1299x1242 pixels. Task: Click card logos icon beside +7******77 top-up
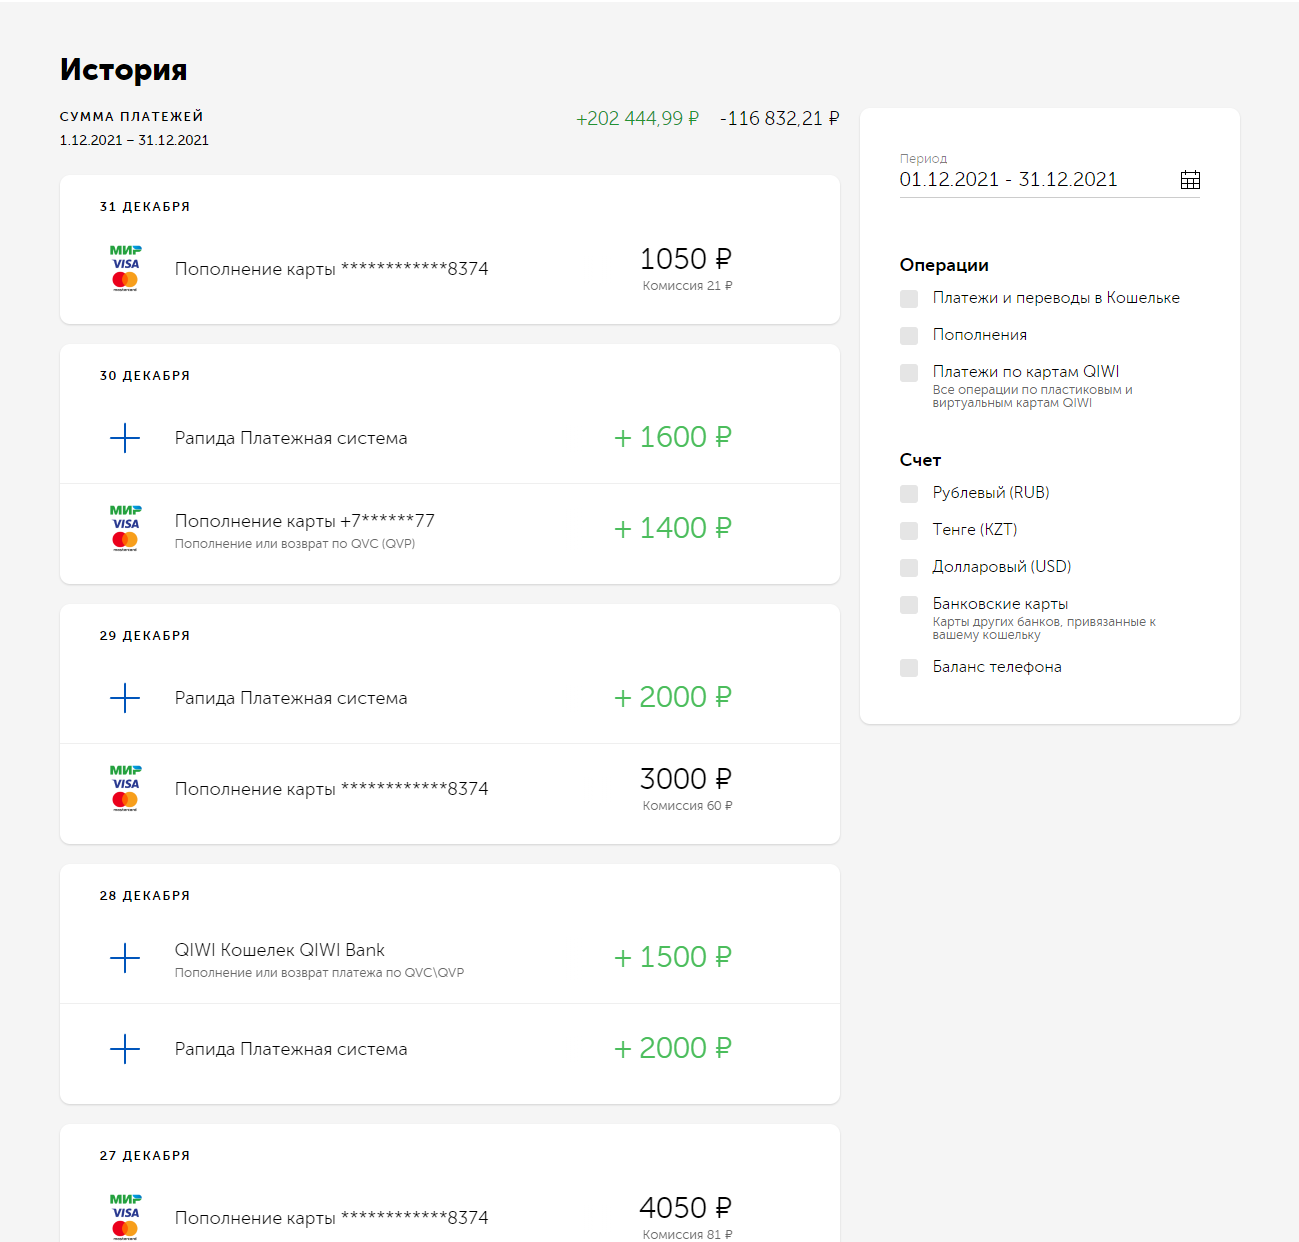pyautogui.click(x=125, y=528)
